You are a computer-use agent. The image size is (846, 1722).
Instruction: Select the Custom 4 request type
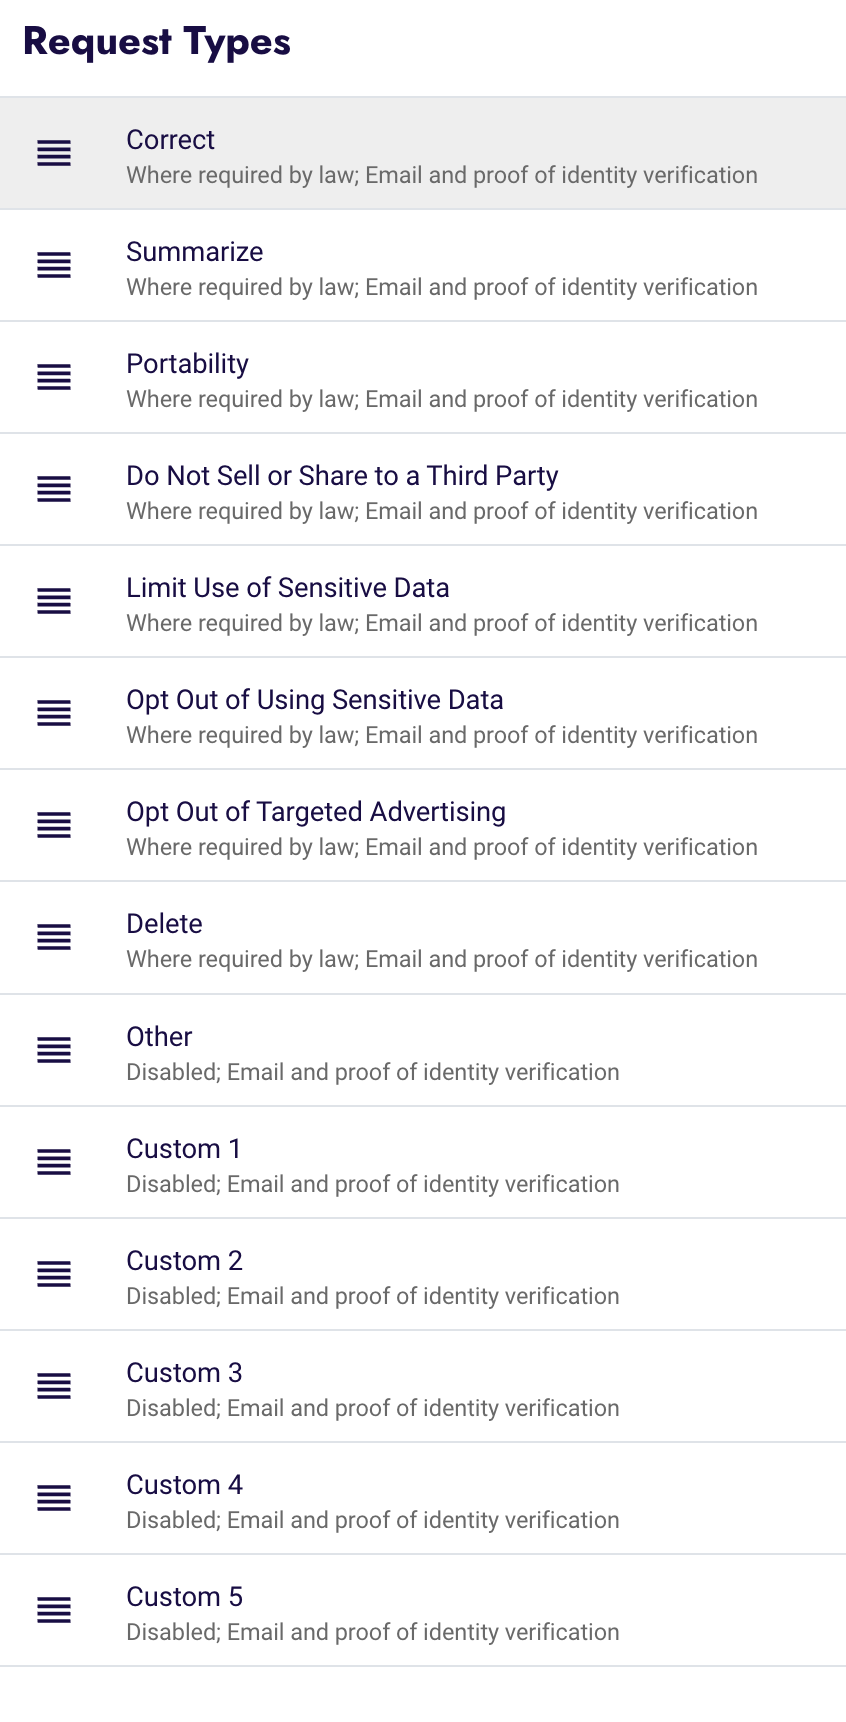423,1498
